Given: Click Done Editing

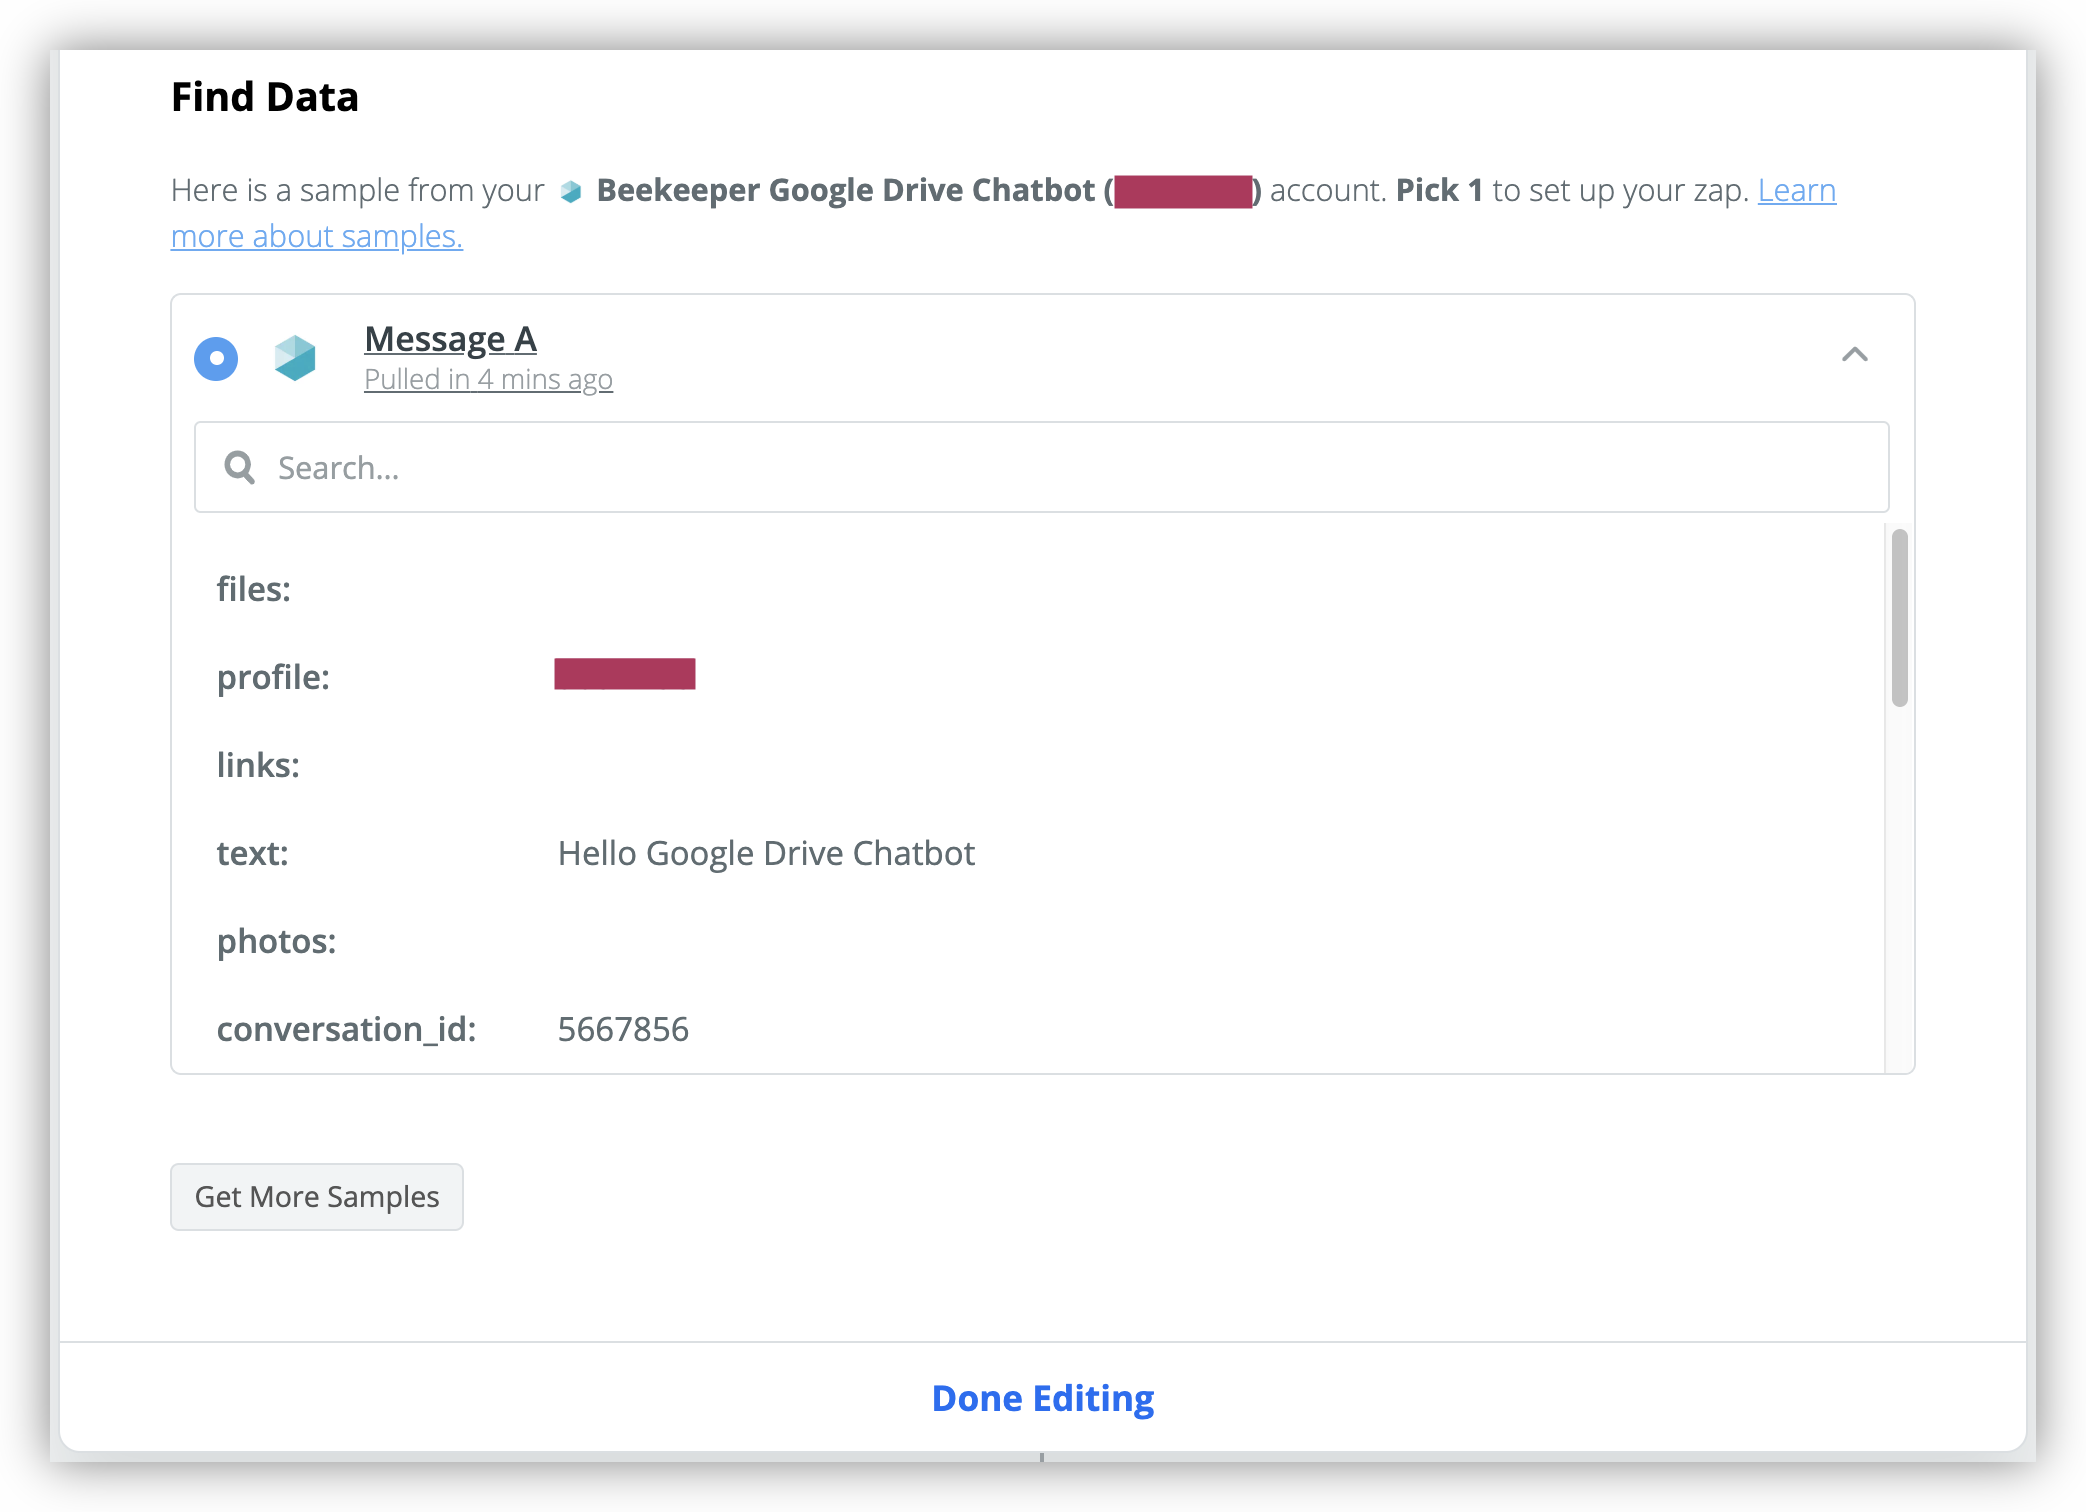Looking at the screenshot, I should tap(1043, 1398).
